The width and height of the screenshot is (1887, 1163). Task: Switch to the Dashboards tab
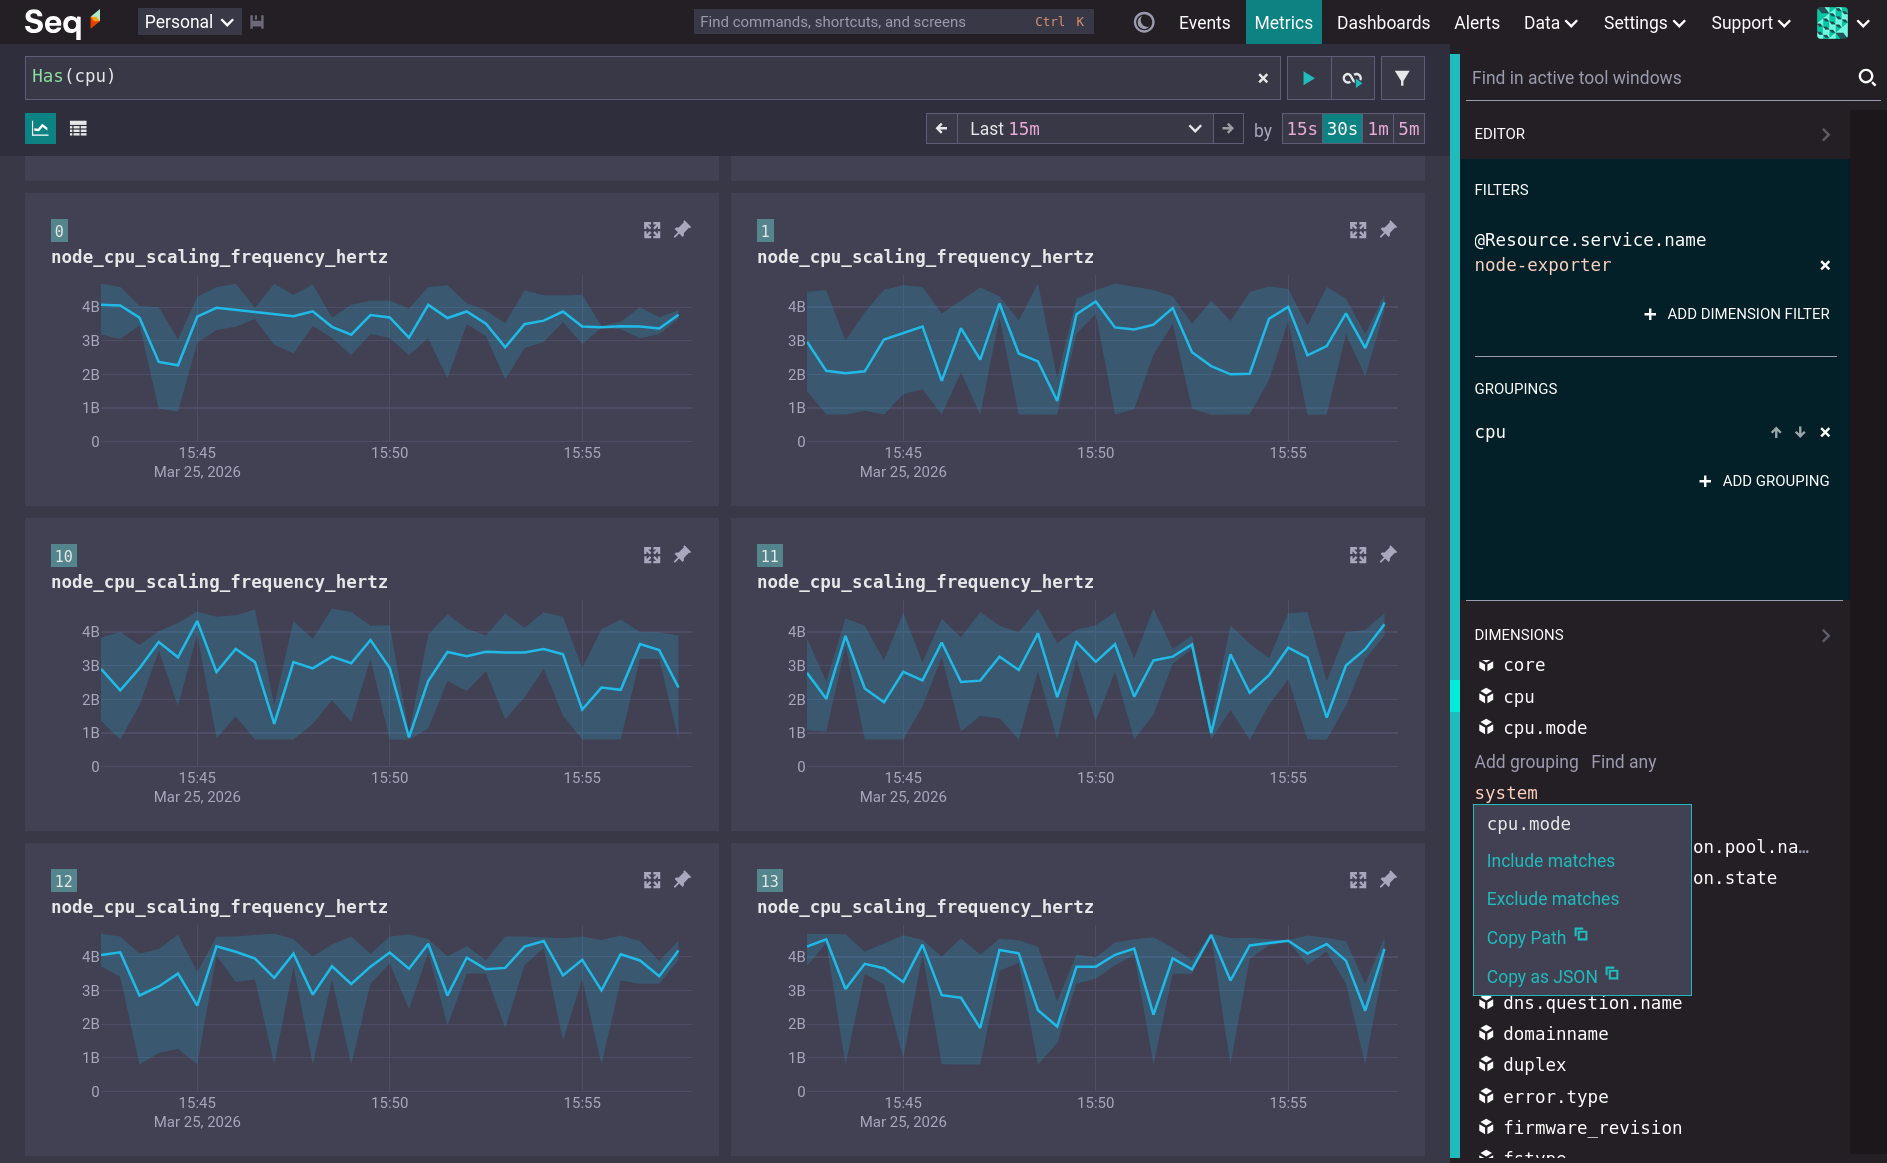click(1383, 22)
